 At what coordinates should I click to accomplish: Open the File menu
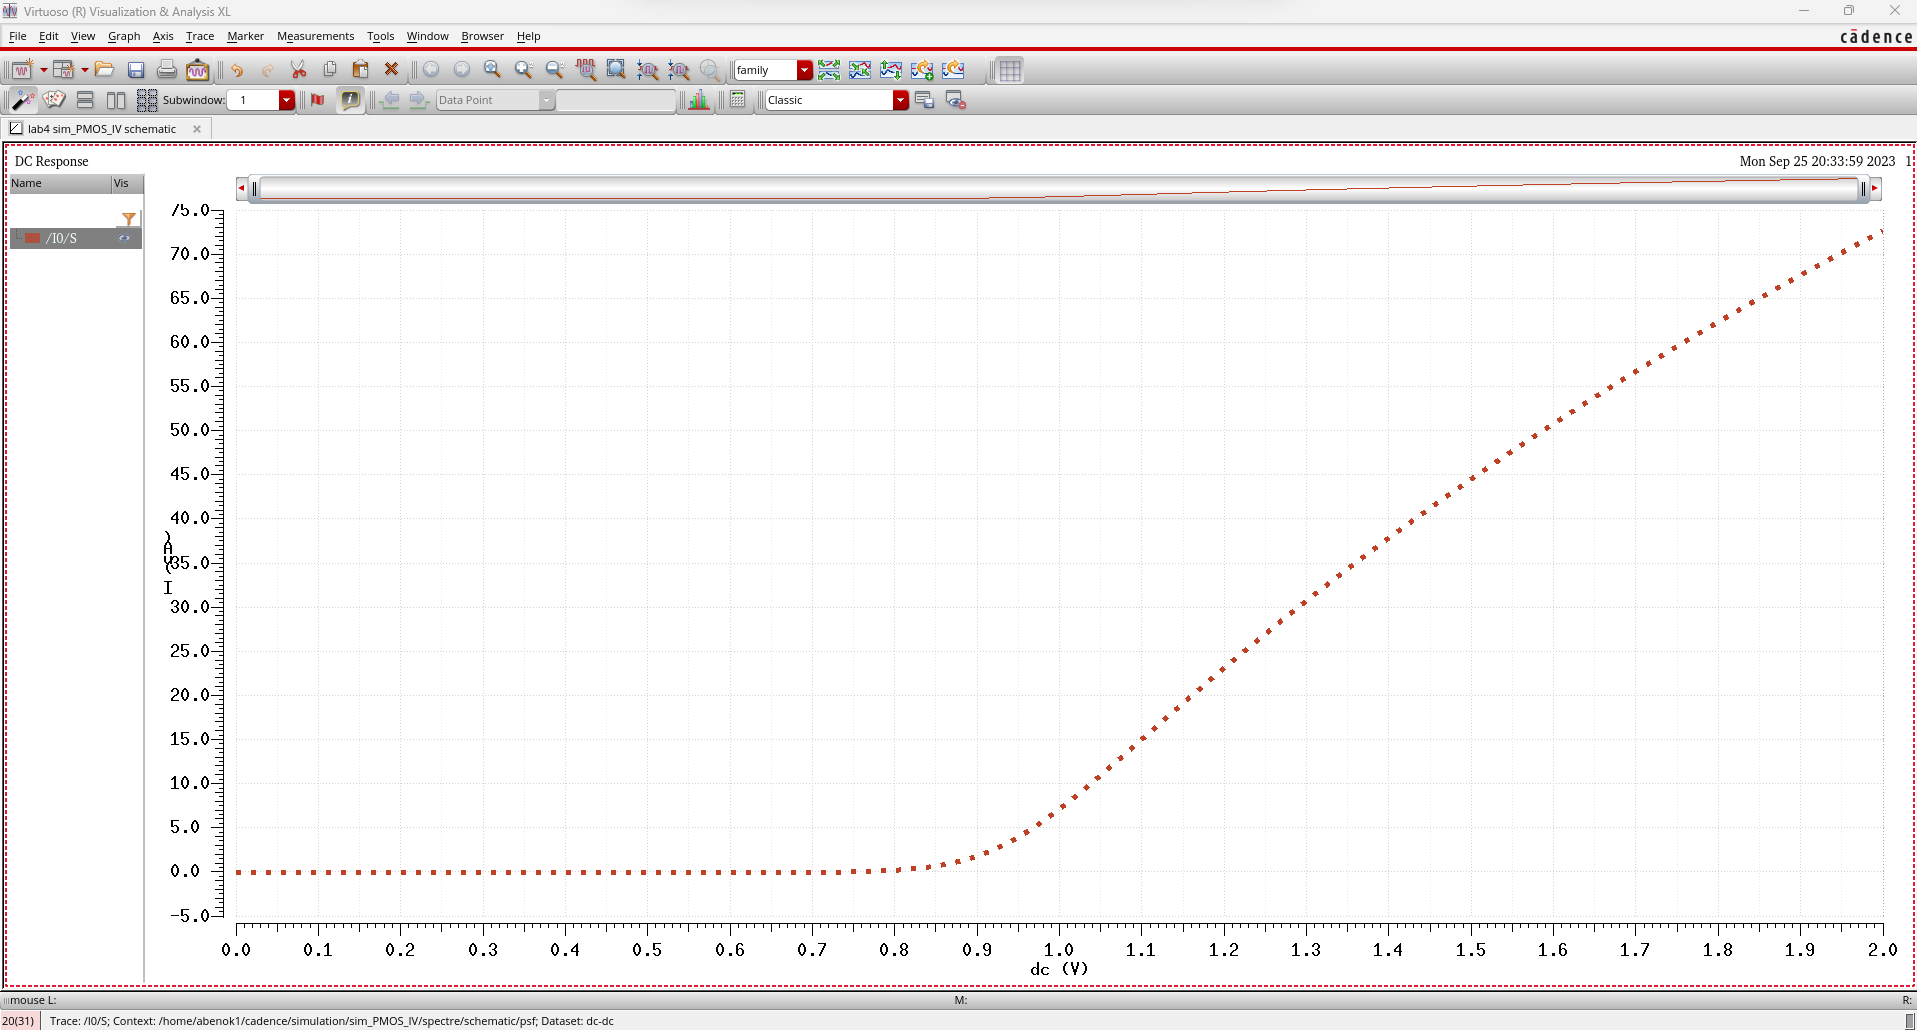(18, 36)
